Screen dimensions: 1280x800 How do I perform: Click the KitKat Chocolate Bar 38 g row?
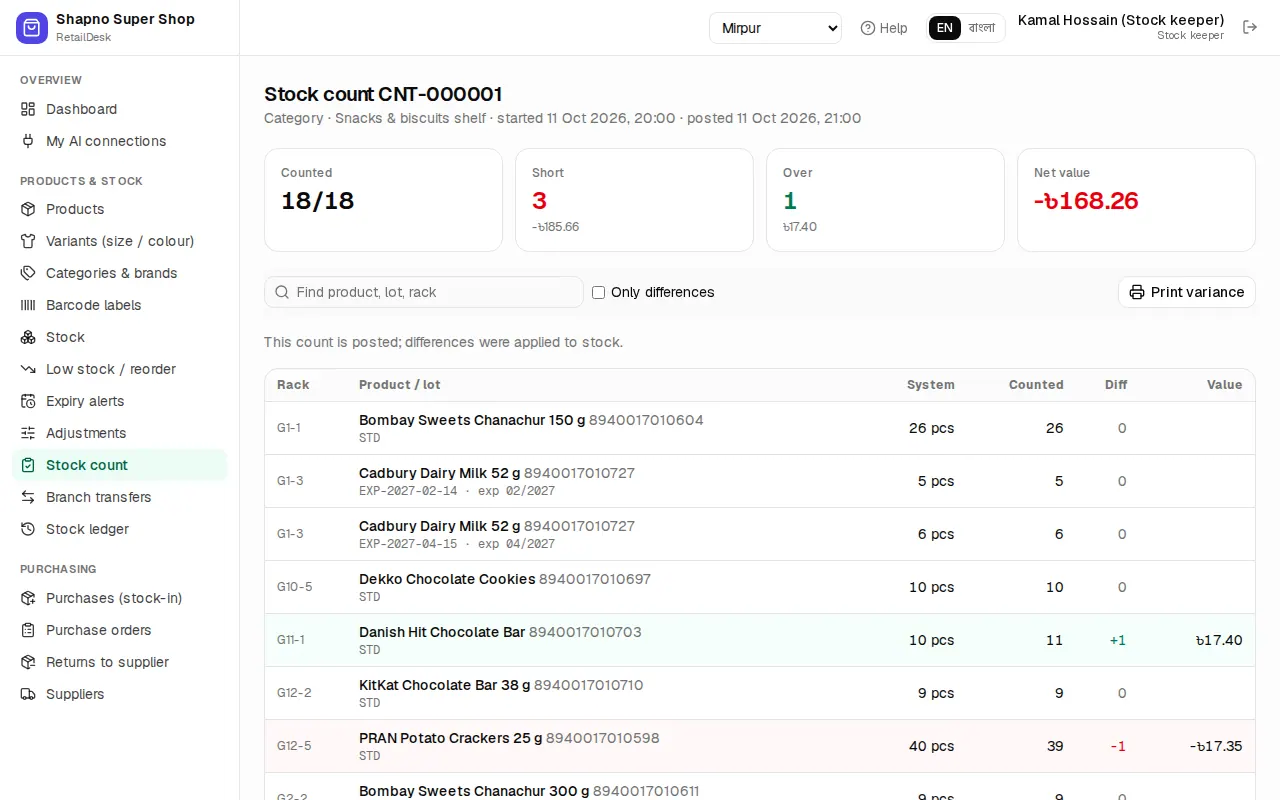click(760, 693)
